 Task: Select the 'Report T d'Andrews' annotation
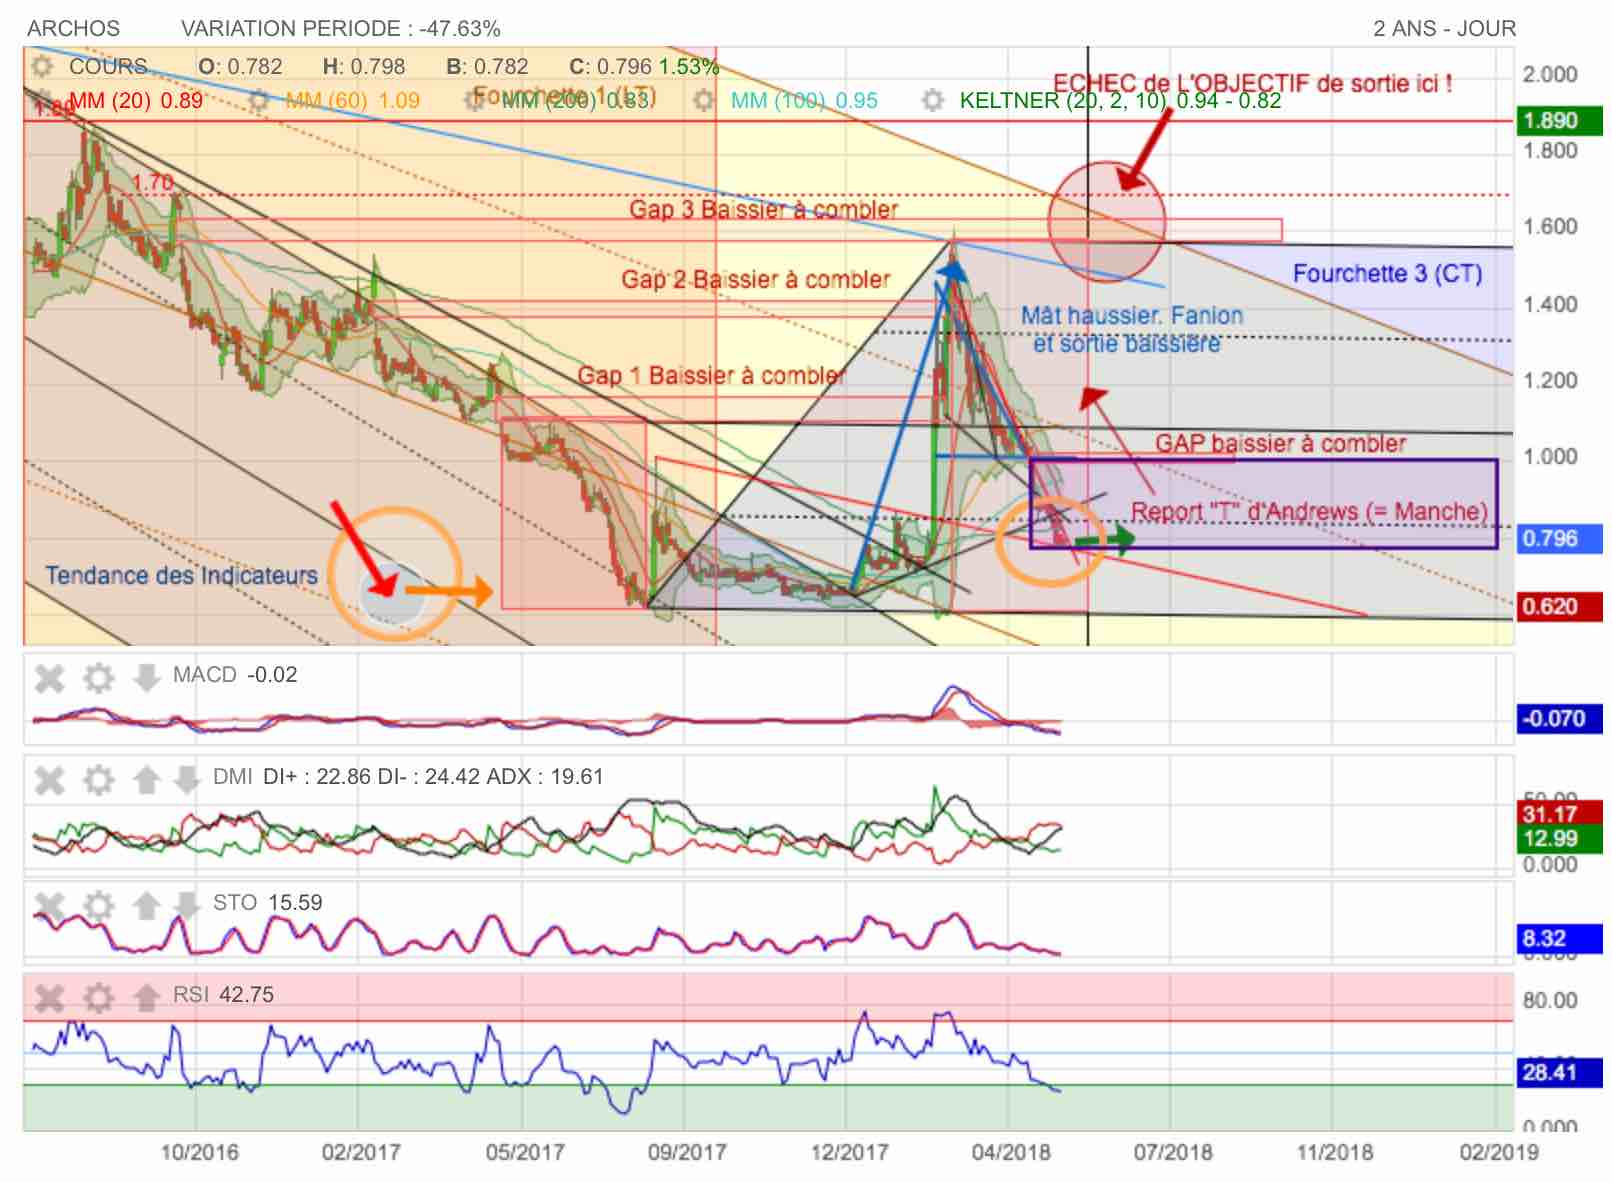[x=1309, y=511]
